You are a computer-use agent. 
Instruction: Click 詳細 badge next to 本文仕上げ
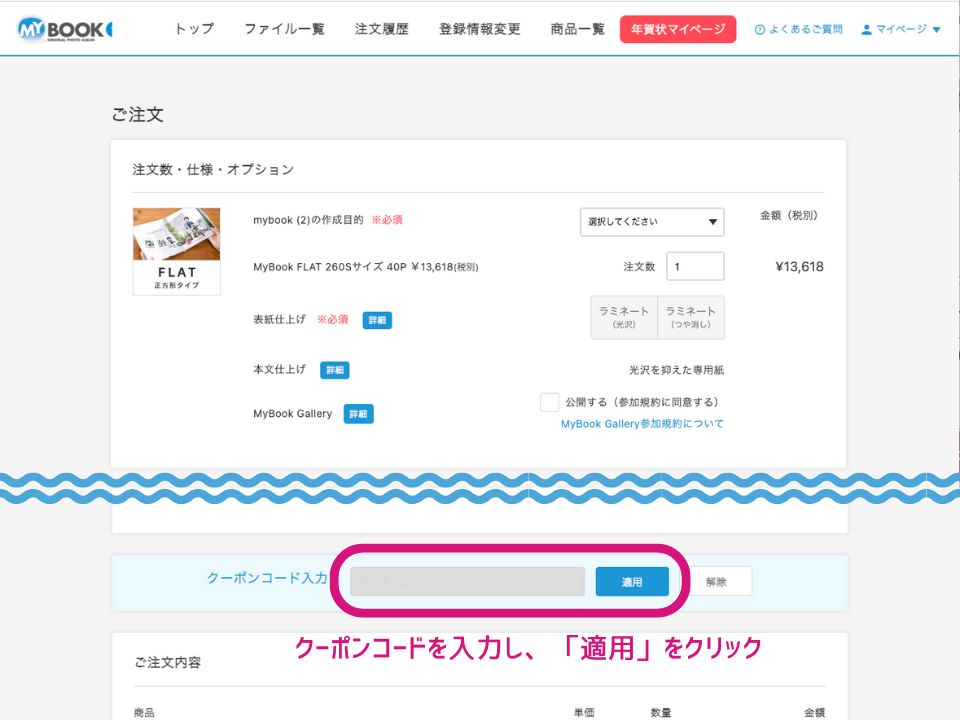point(335,370)
